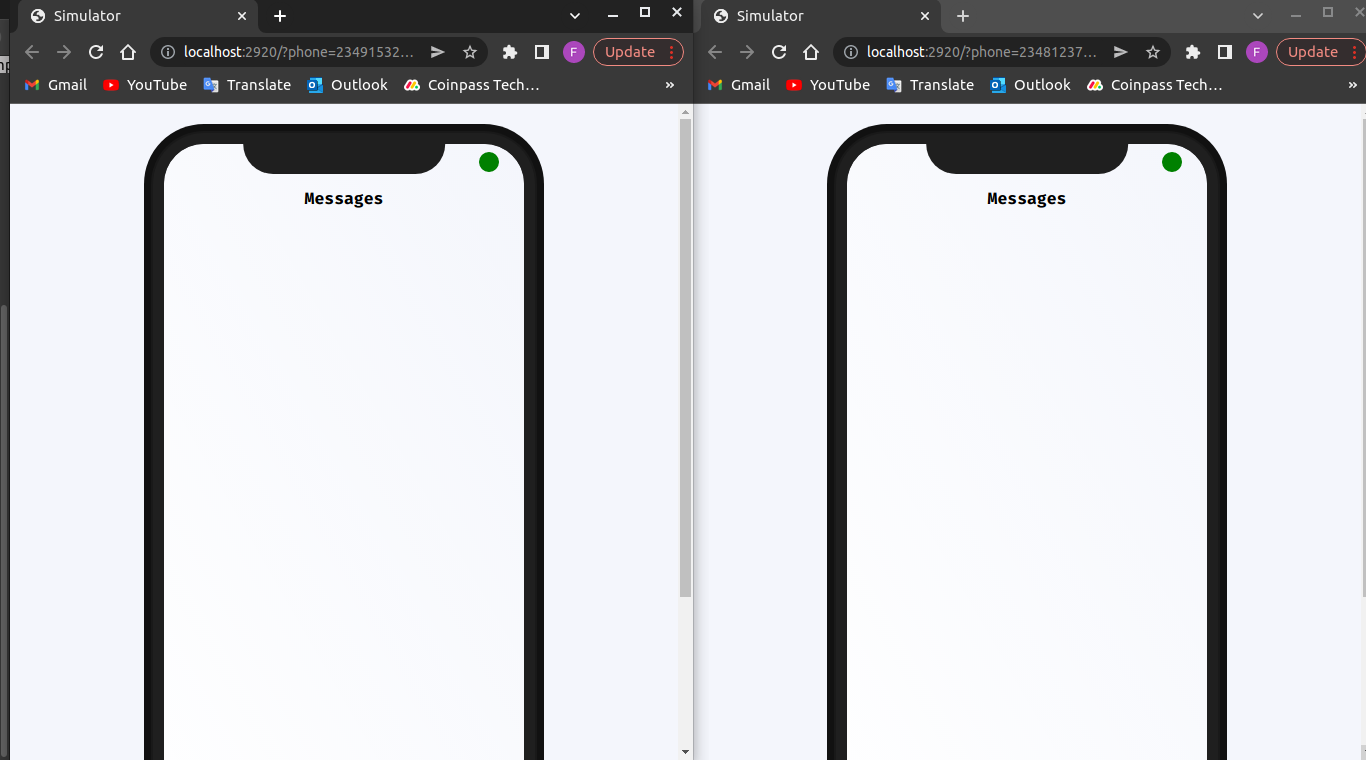Screen dimensions: 1366x760
Task: Open tab search dropdown in right window
Action: [1258, 16]
